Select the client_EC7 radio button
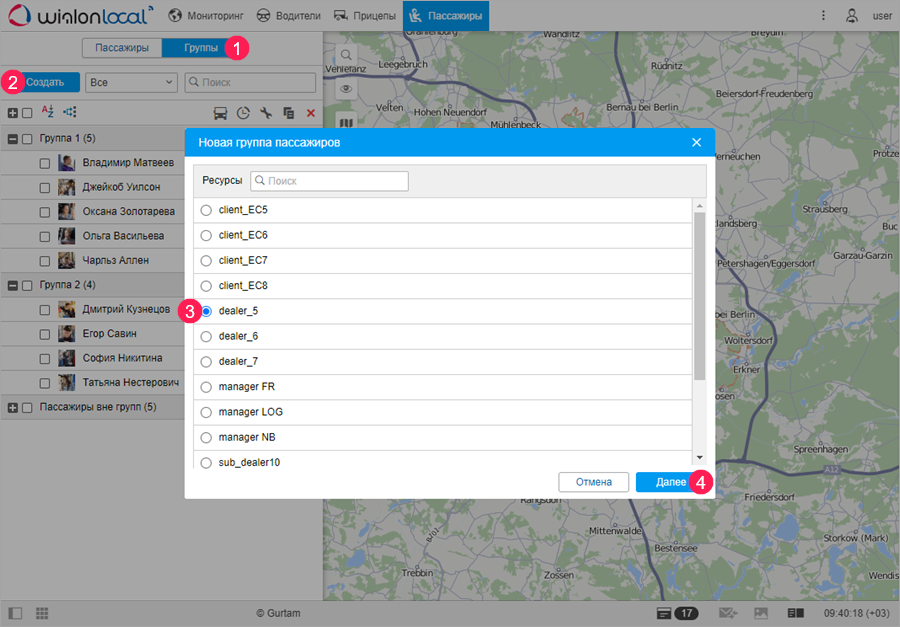 [206, 261]
